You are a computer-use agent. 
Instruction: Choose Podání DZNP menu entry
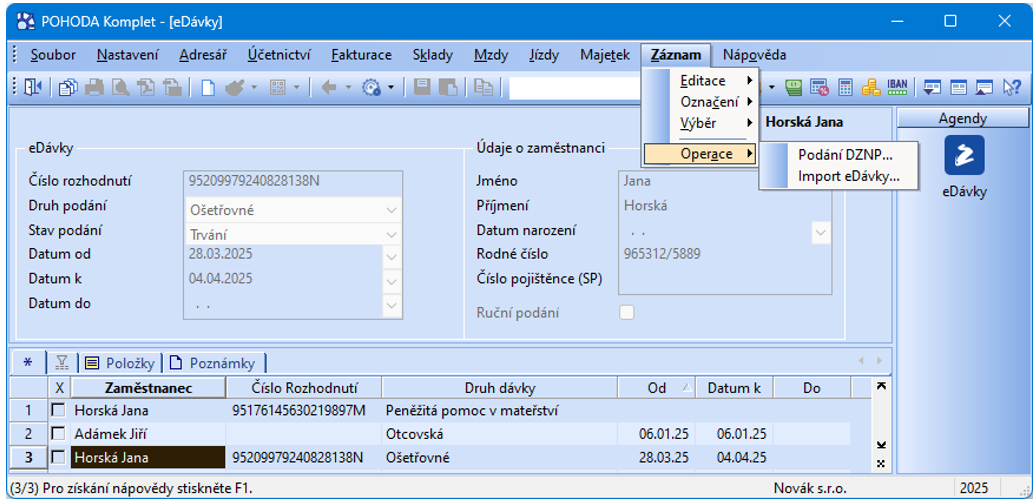click(844, 153)
